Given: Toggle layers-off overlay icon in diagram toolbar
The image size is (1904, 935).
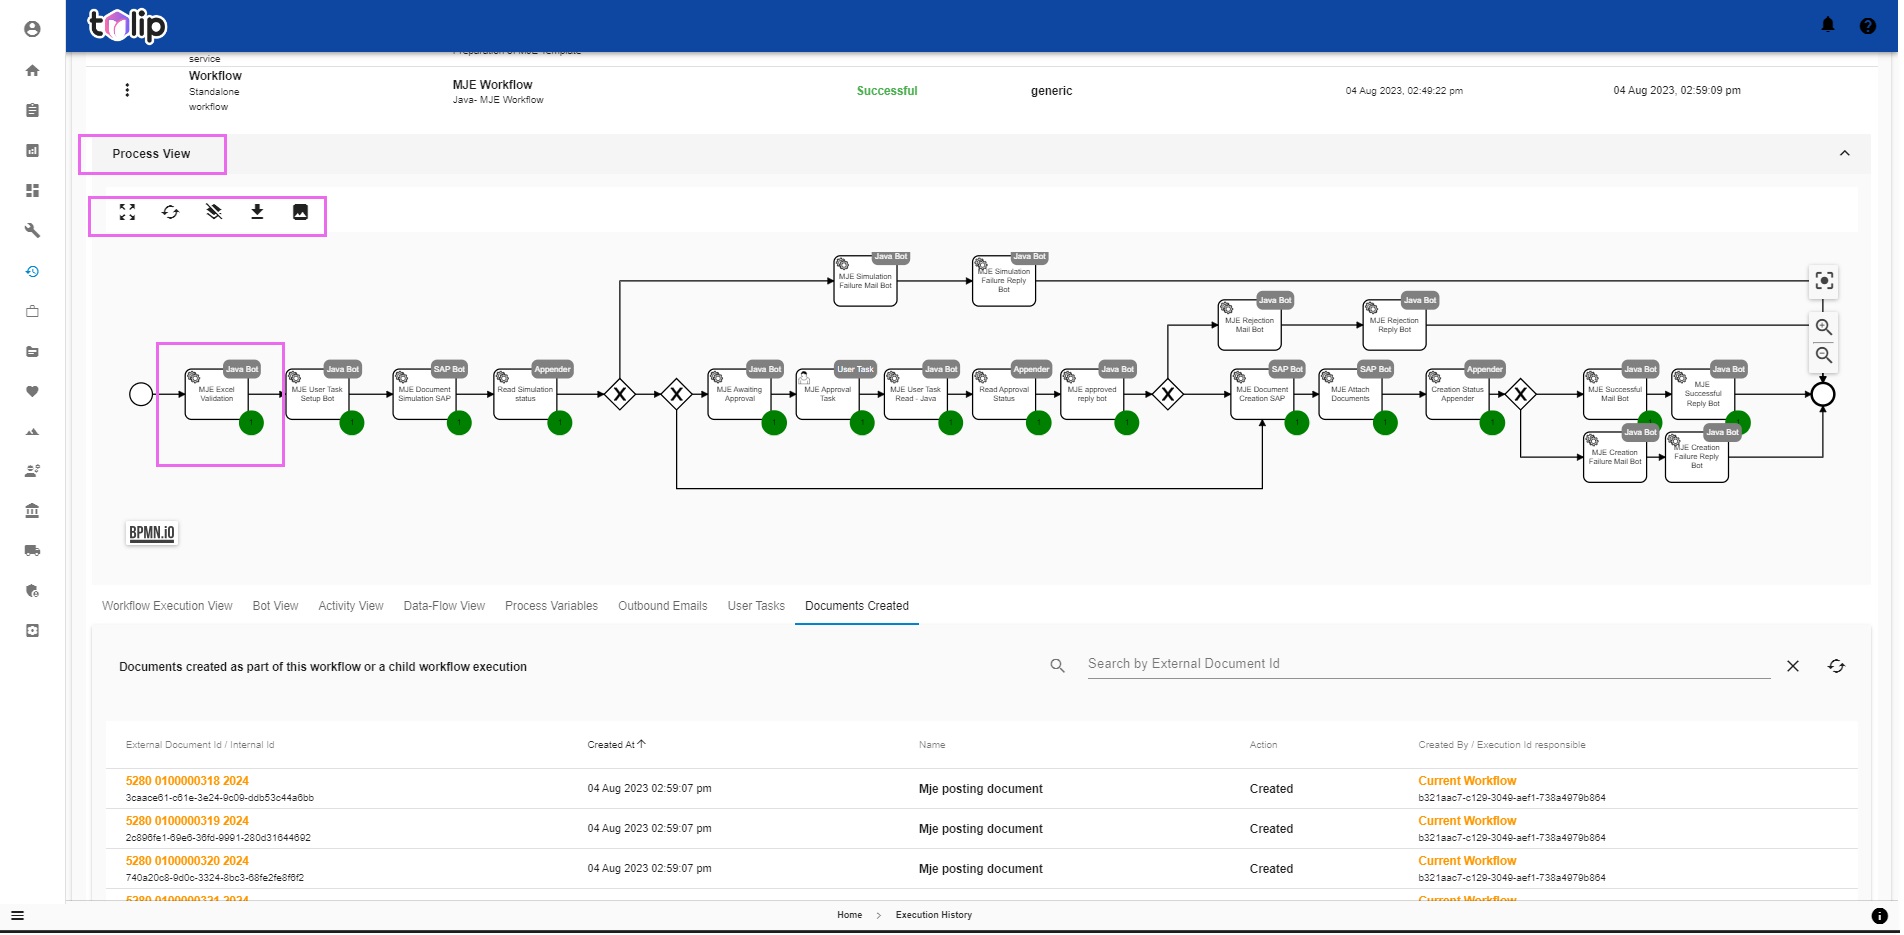Looking at the screenshot, I should coord(214,212).
